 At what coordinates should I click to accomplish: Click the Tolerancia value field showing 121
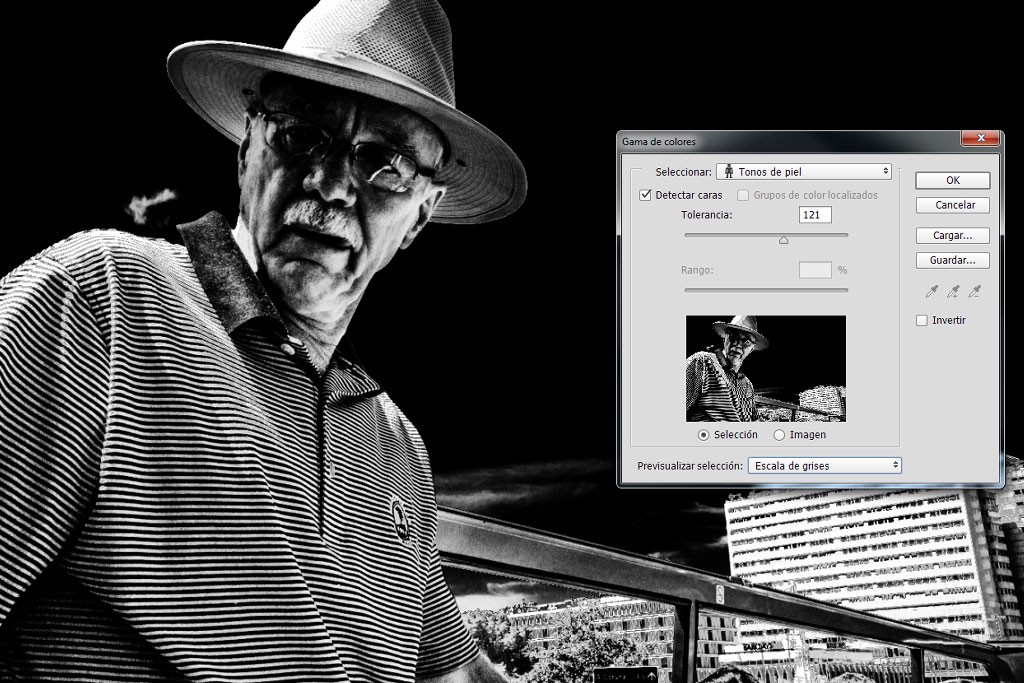[815, 215]
